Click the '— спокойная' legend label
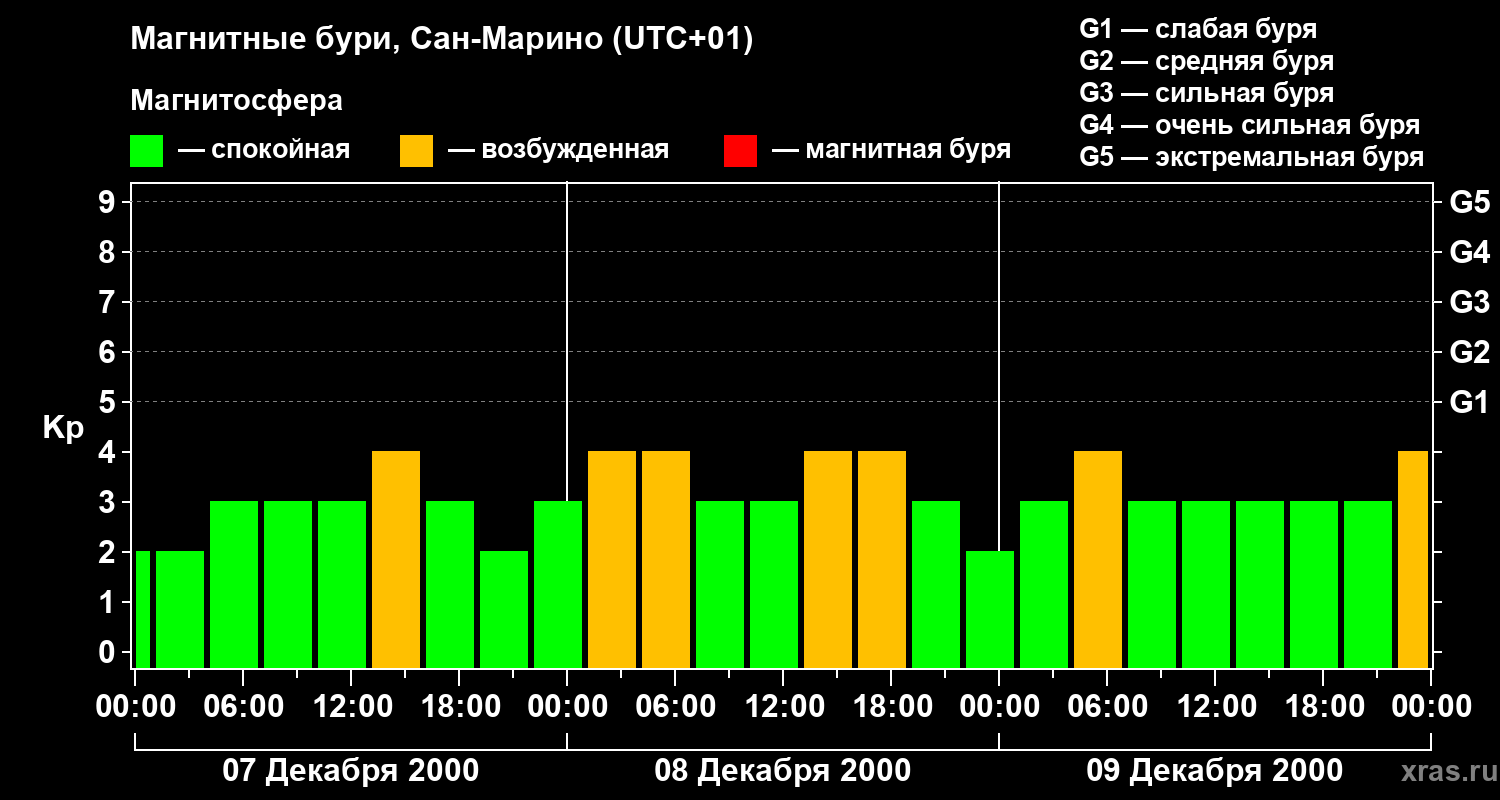This screenshot has width=1500, height=800. [264, 150]
